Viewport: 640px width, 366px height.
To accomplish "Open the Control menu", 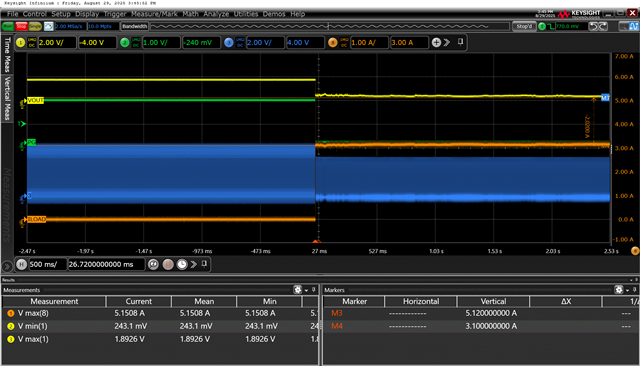I will click(x=35, y=14).
